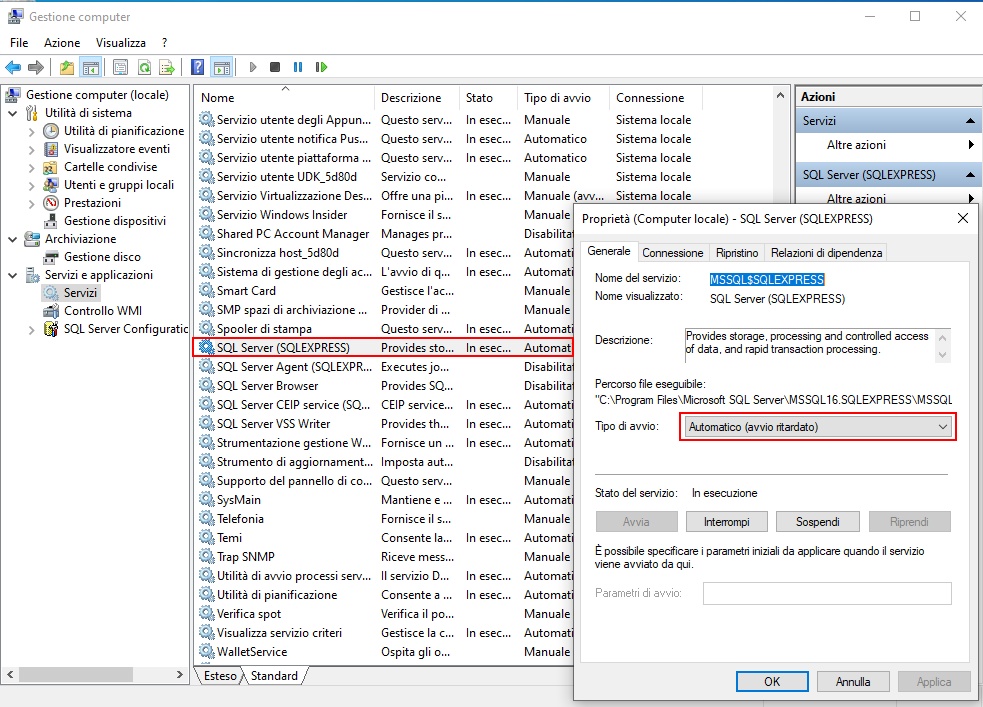Click the Interrompi button
Image resolution: width=983 pixels, height=707 pixels.
point(727,522)
